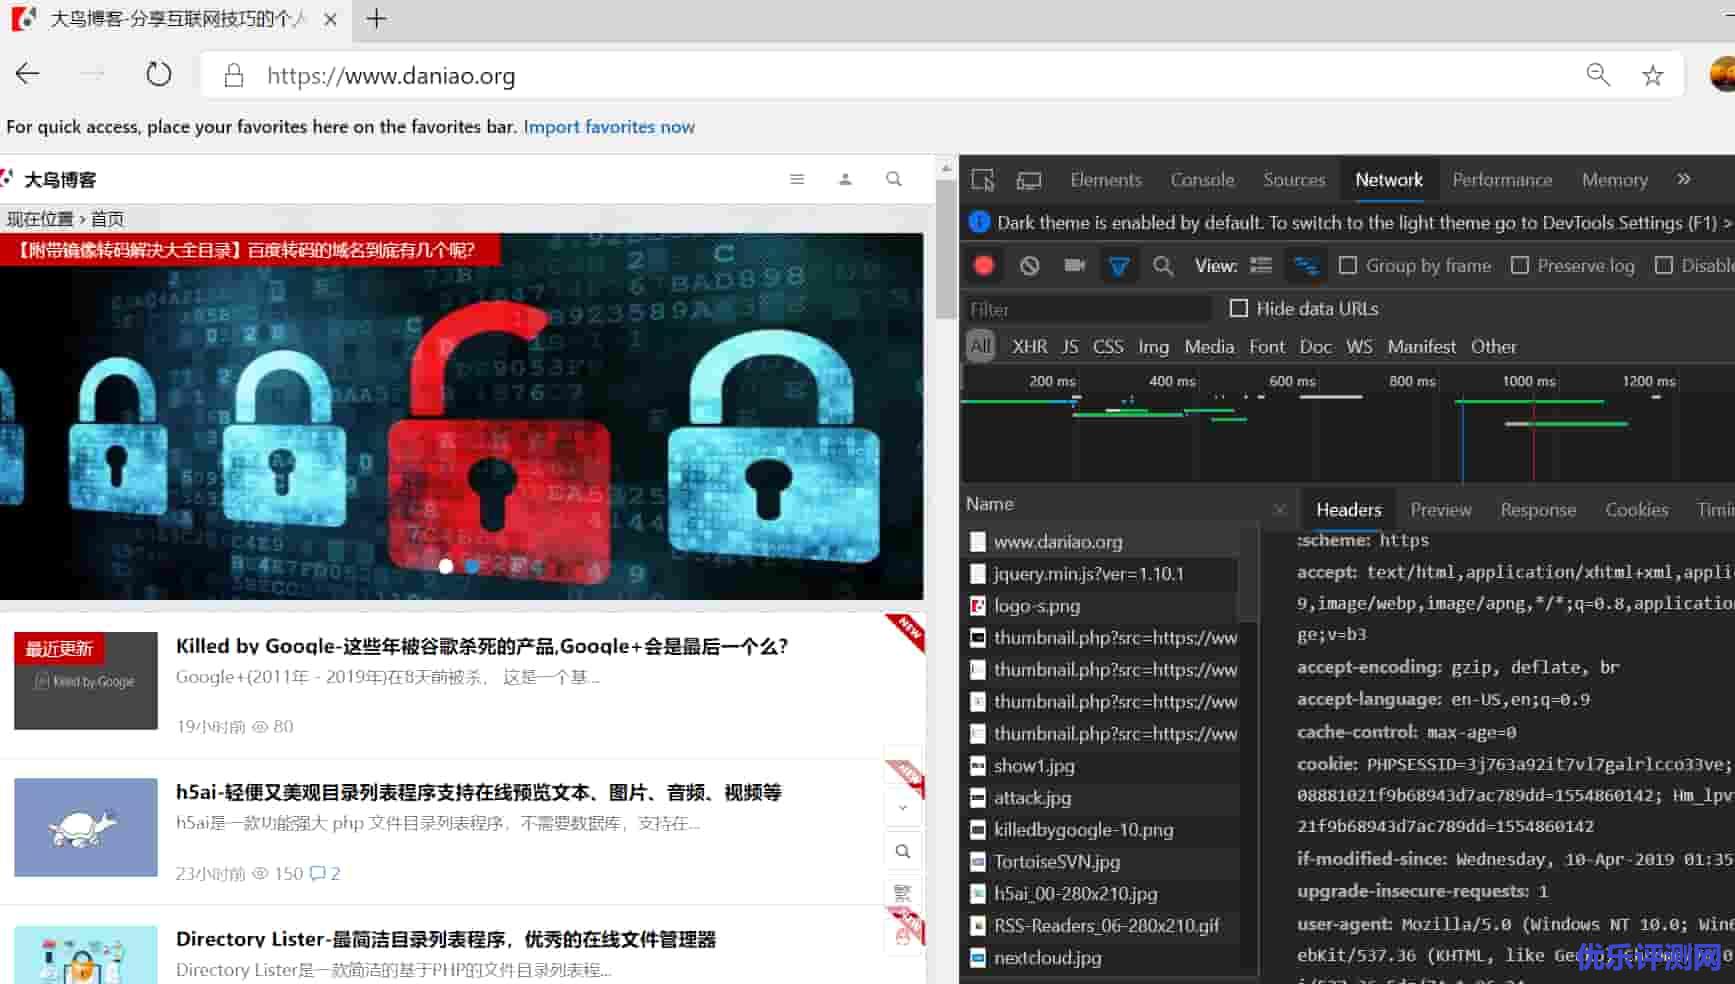Toggle the device emulation icon
This screenshot has height=984, width=1735.
(x=1029, y=179)
